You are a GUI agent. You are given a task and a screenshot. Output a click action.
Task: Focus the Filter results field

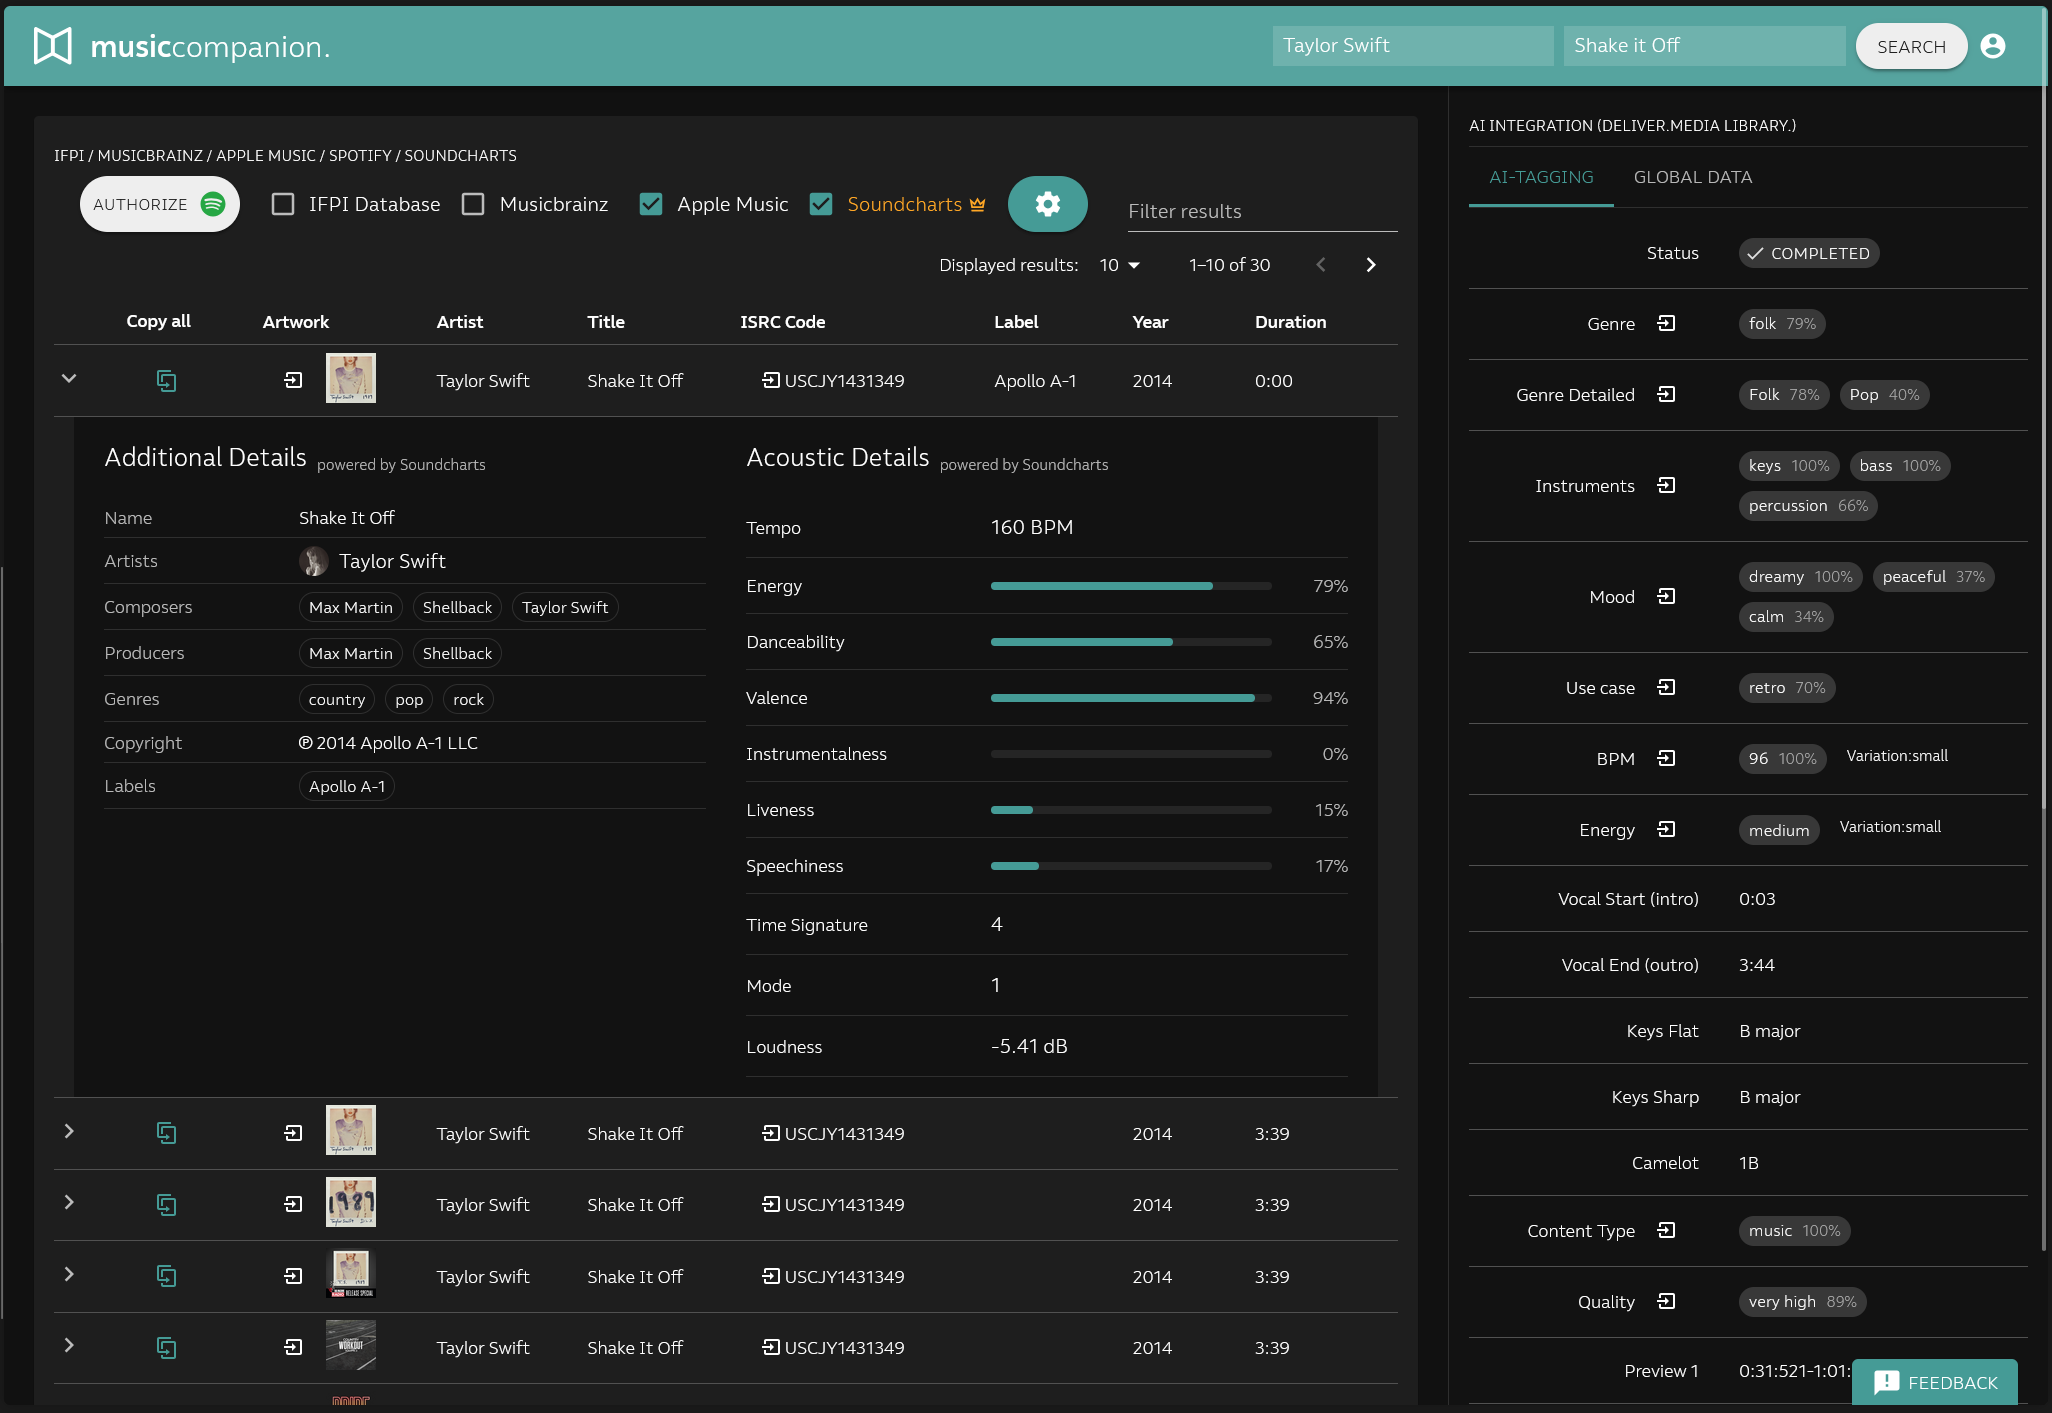1262,211
